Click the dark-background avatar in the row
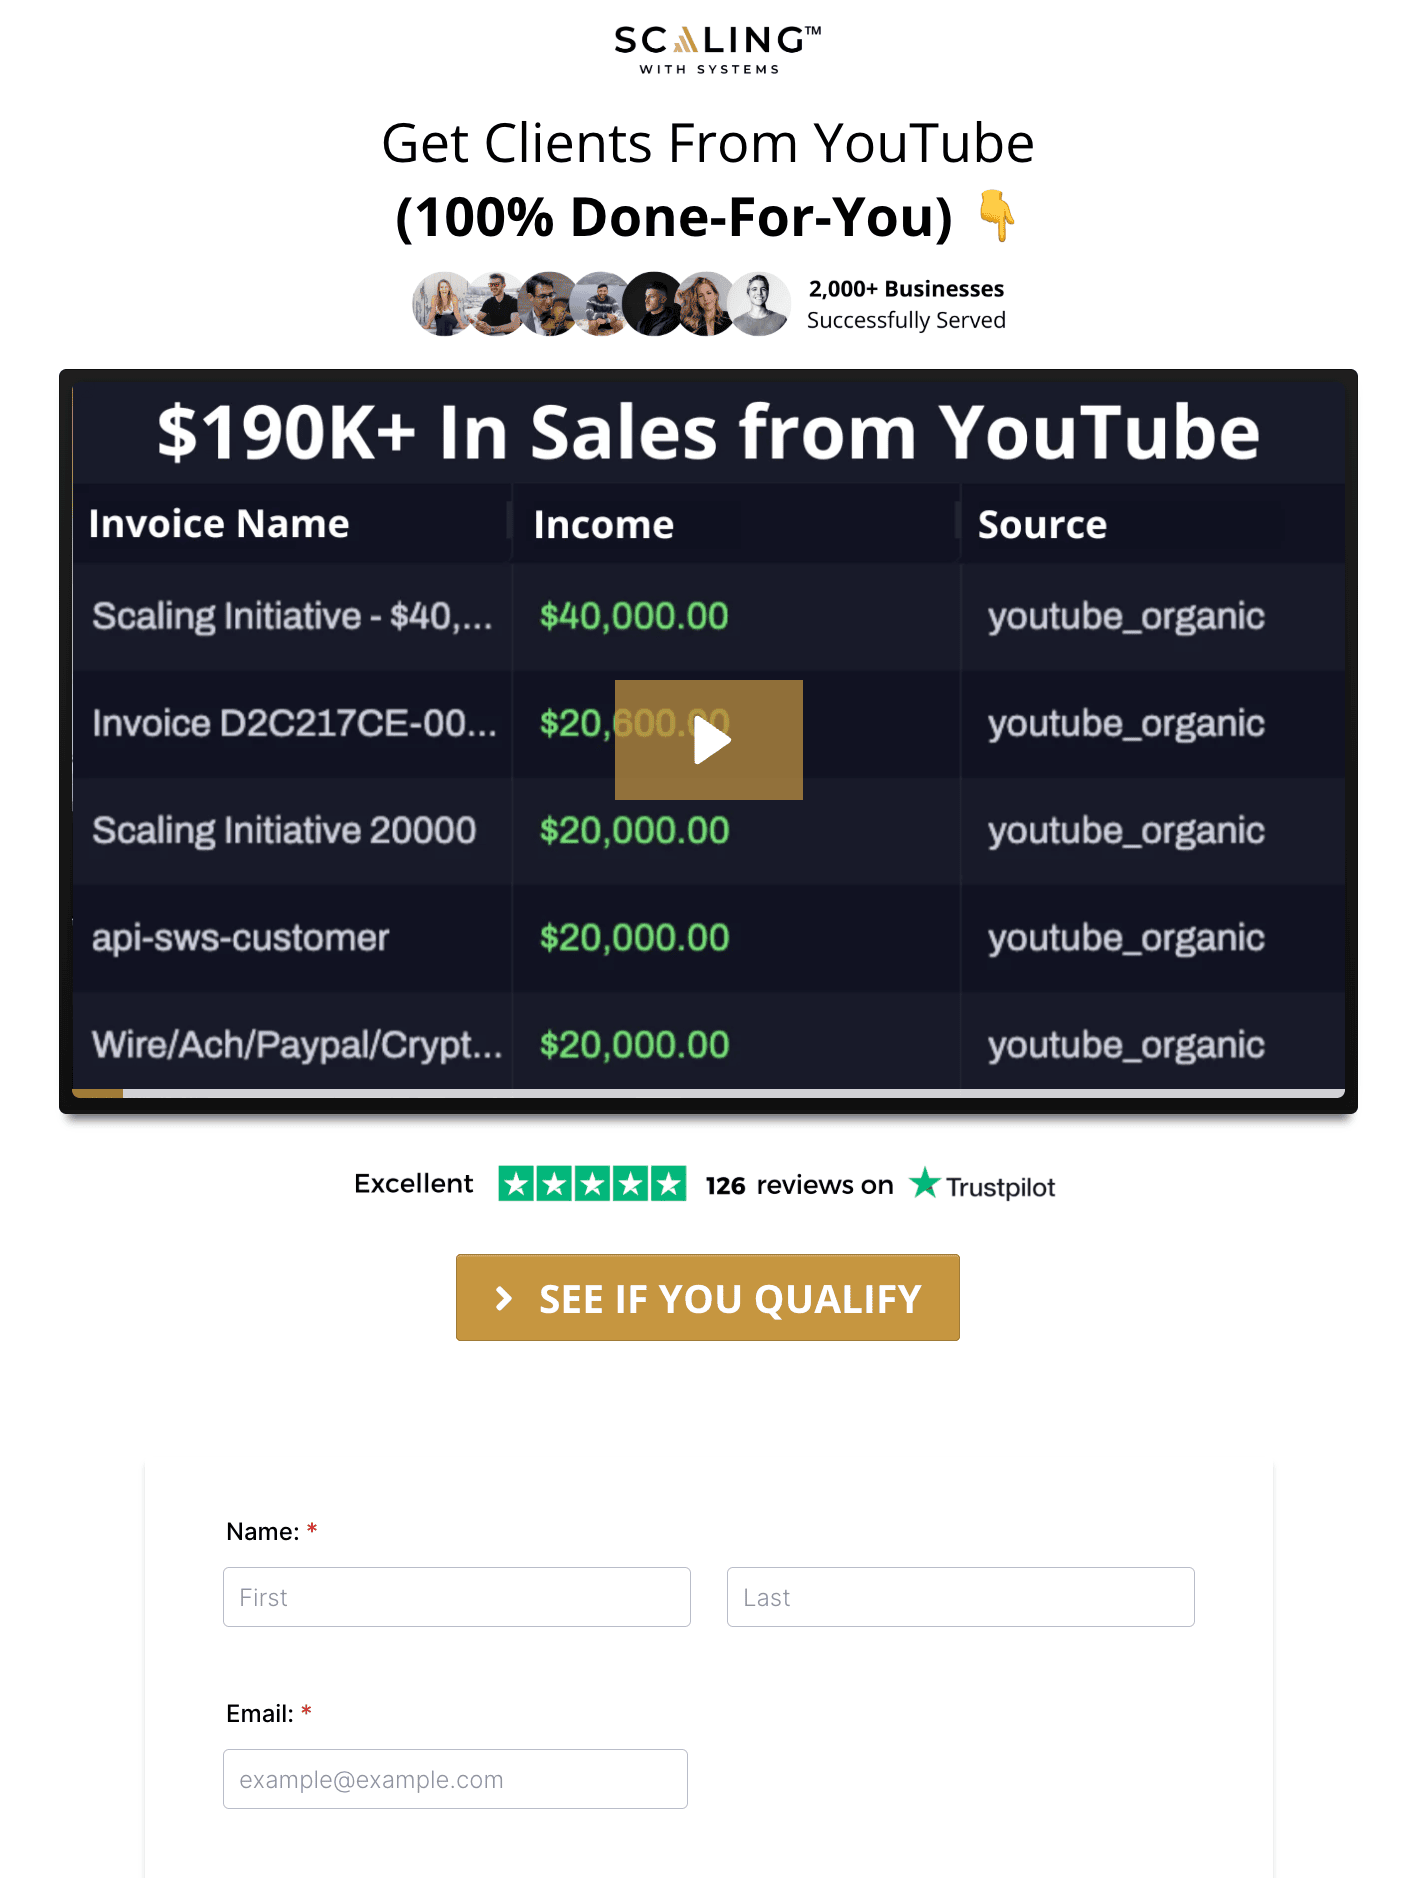Viewport: 1424px width, 1878px height. [x=653, y=304]
